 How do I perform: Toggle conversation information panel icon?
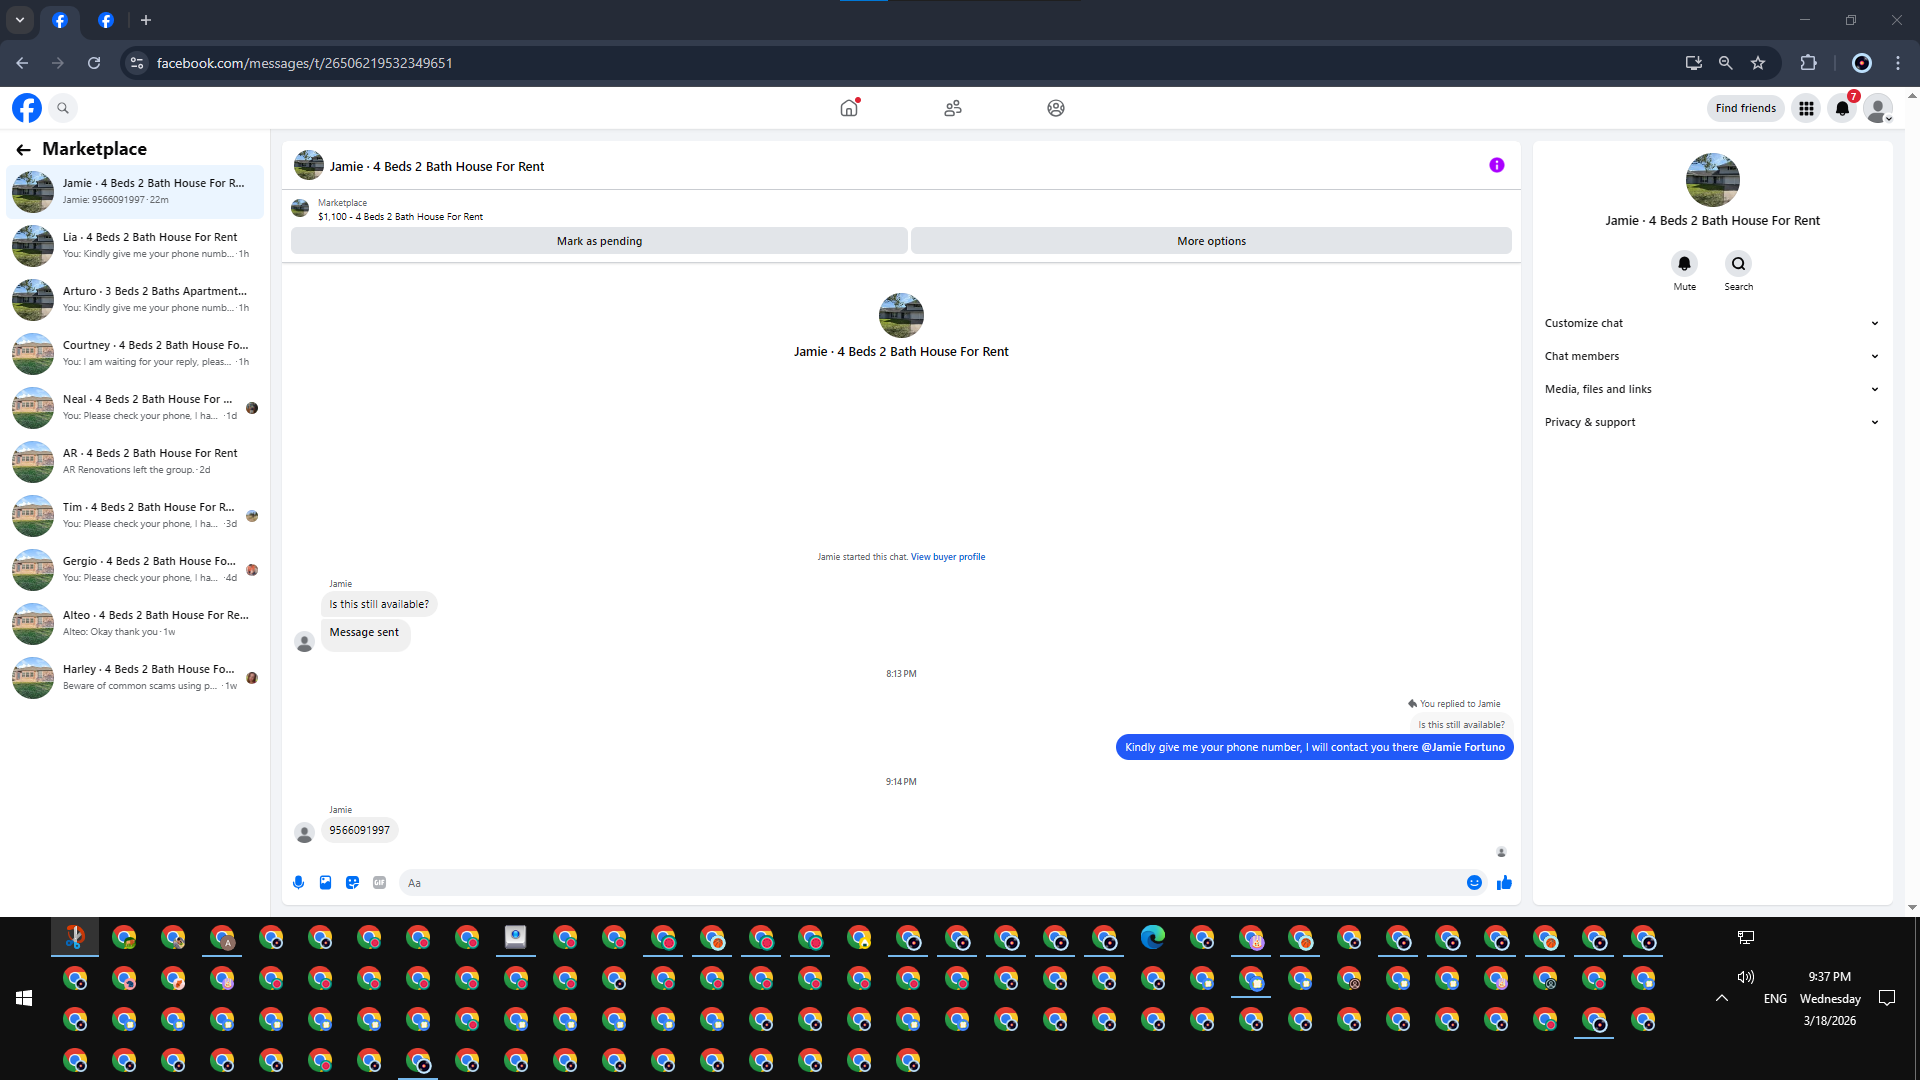1496,165
